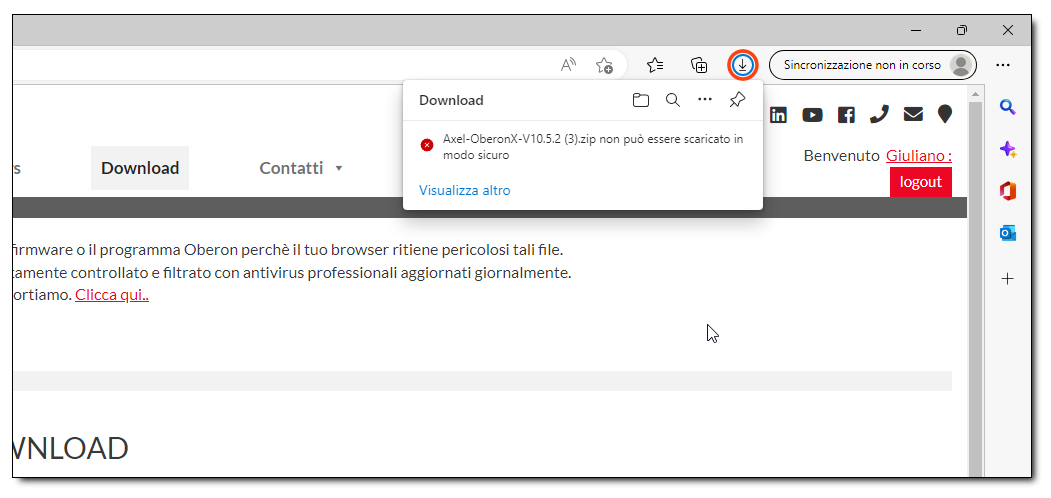Open the Collections icon

[x=699, y=65]
